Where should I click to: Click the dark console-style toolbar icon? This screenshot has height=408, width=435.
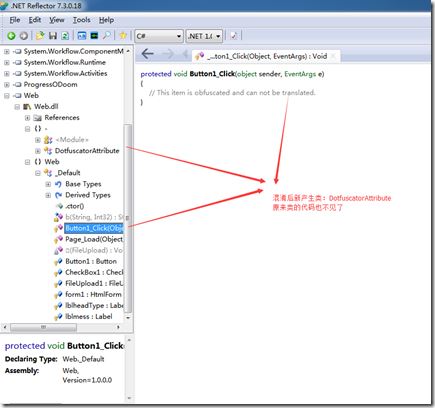coord(94,36)
